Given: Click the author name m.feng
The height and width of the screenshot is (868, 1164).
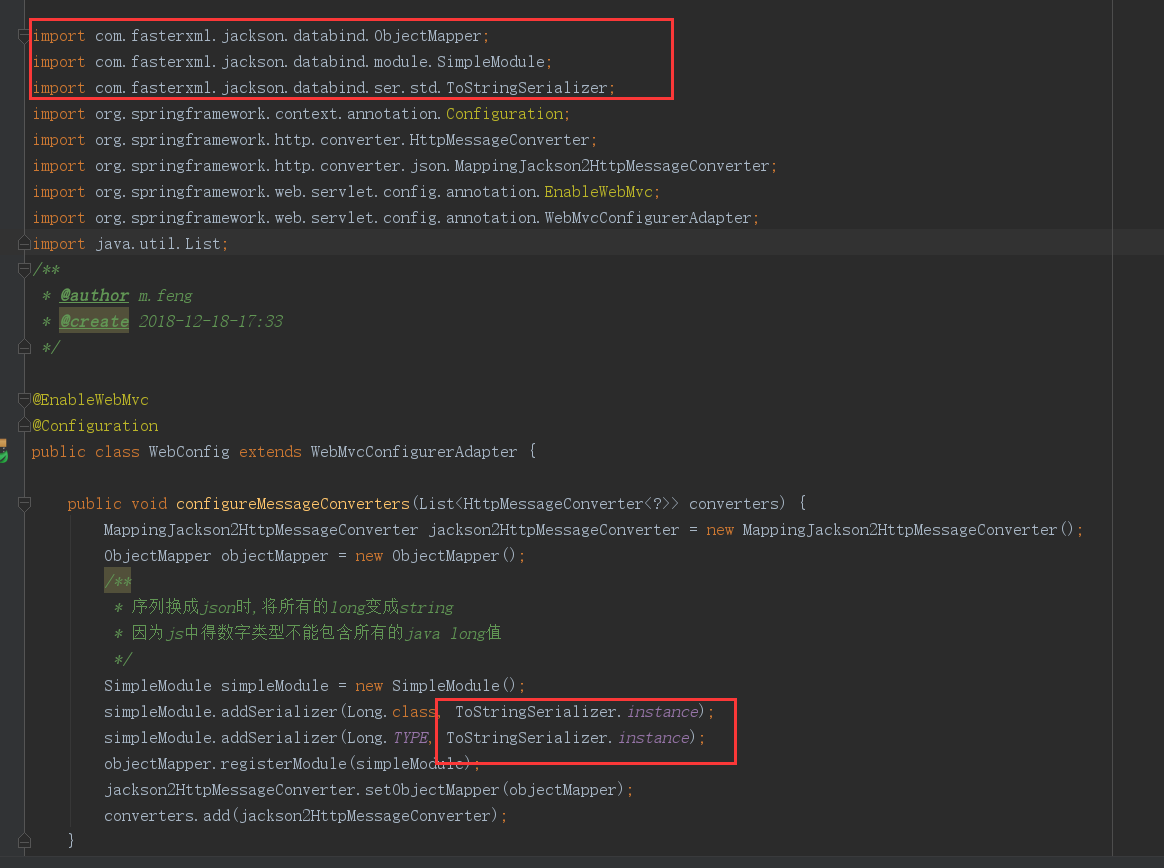Looking at the screenshot, I should [x=166, y=296].
